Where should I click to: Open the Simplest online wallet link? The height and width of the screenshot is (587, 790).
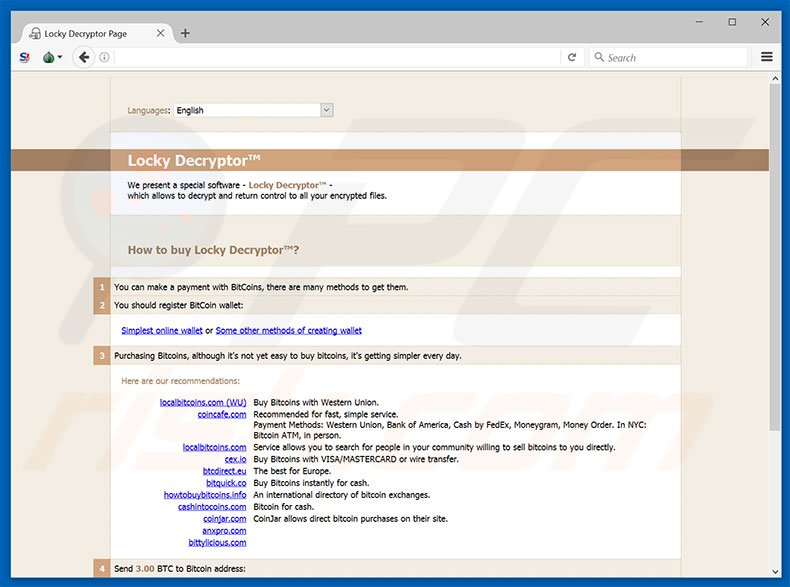(x=162, y=331)
